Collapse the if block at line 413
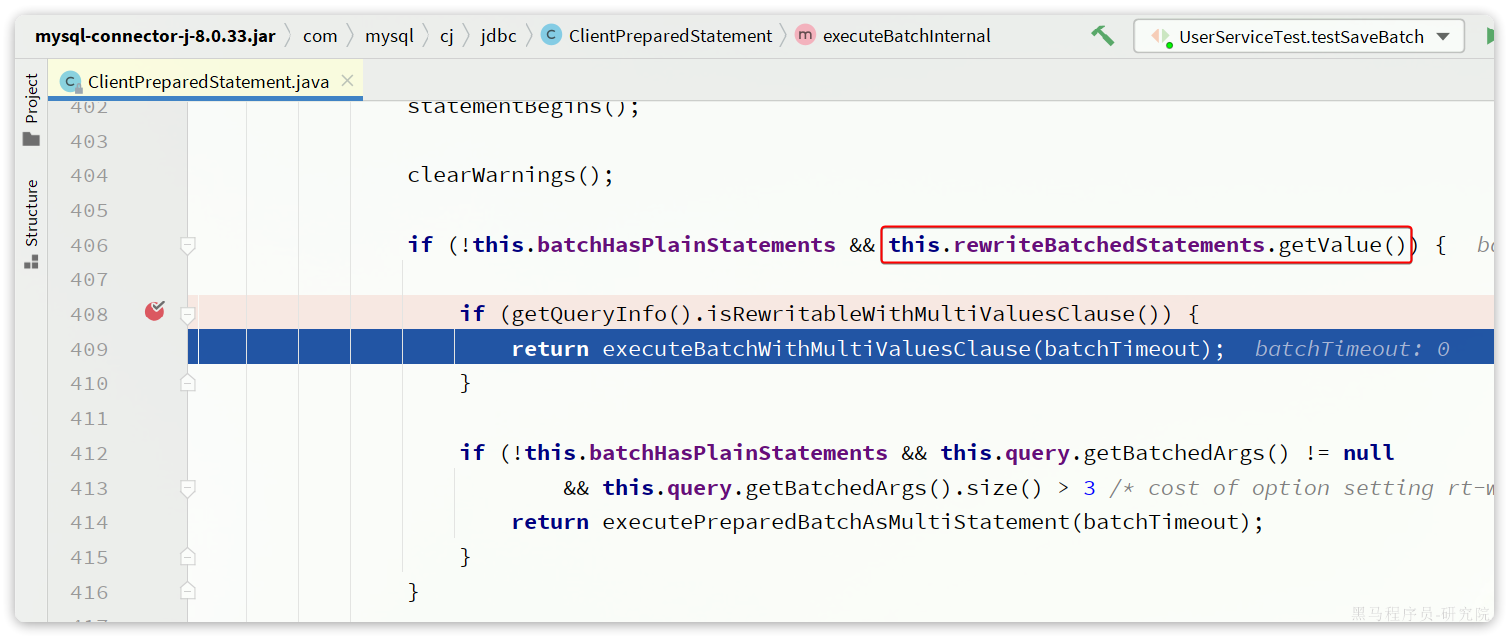 tap(187, 488)
